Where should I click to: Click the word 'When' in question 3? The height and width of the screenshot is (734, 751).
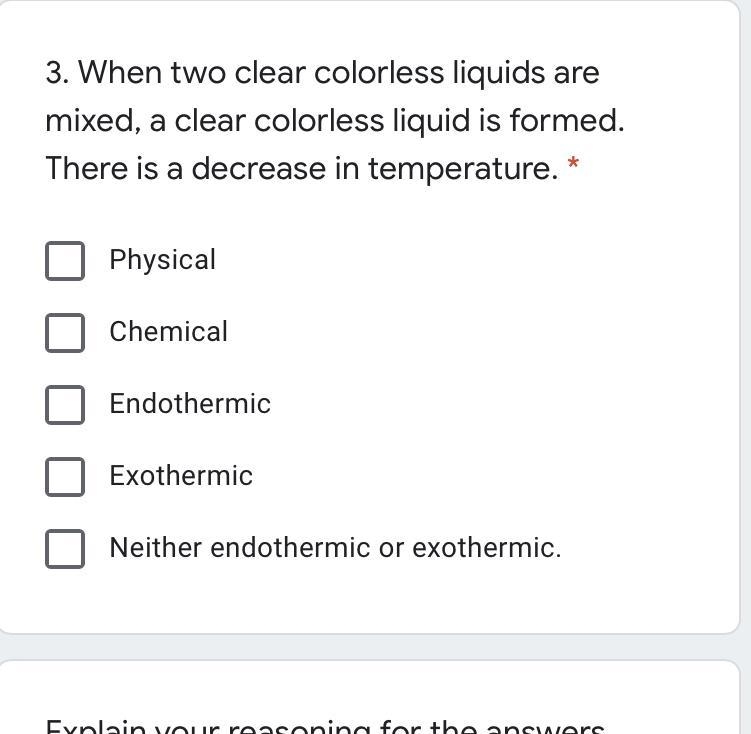[120, 73]
